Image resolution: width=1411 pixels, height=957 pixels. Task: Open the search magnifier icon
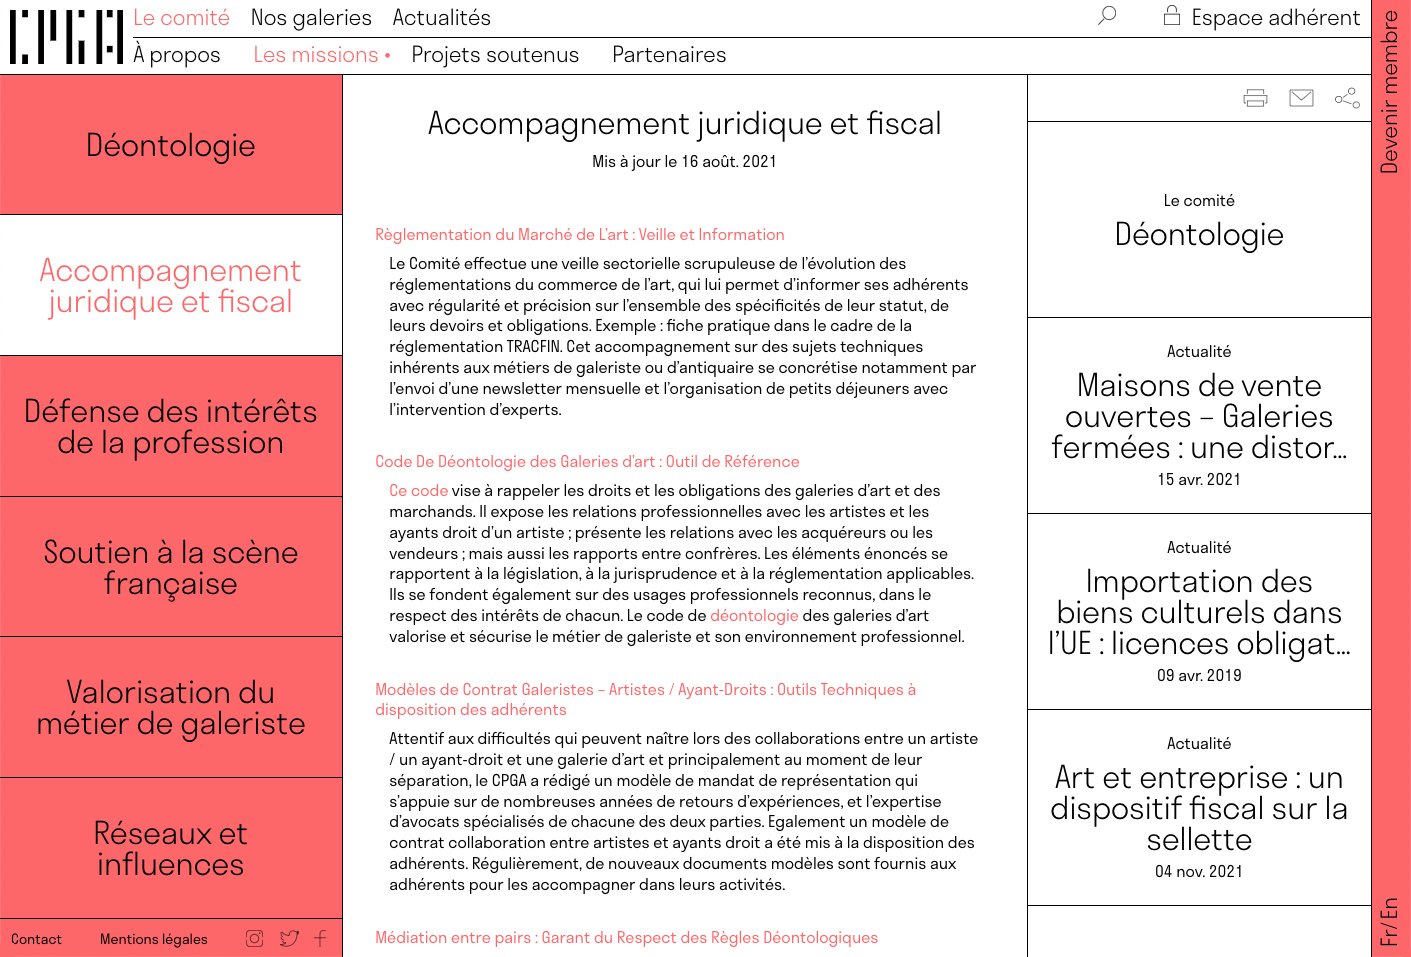(1107, 16)
